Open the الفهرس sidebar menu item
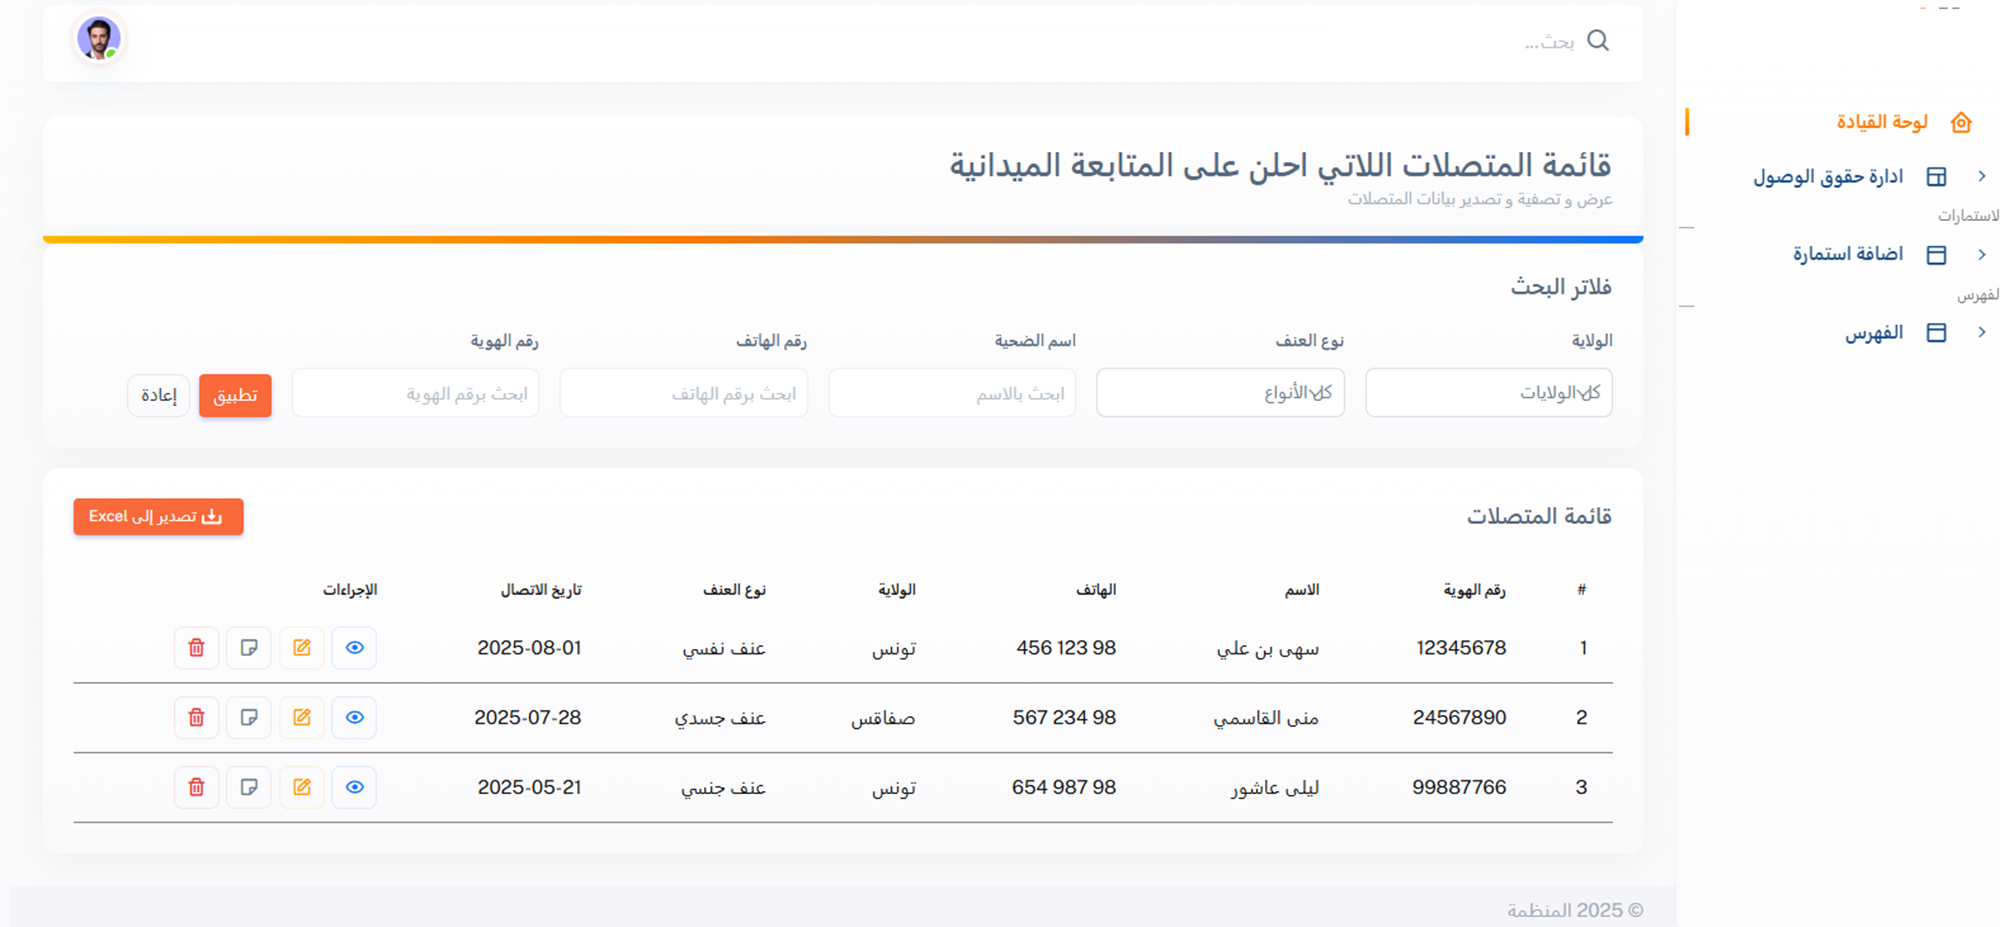2000x927 pixels. point(1873,333)
